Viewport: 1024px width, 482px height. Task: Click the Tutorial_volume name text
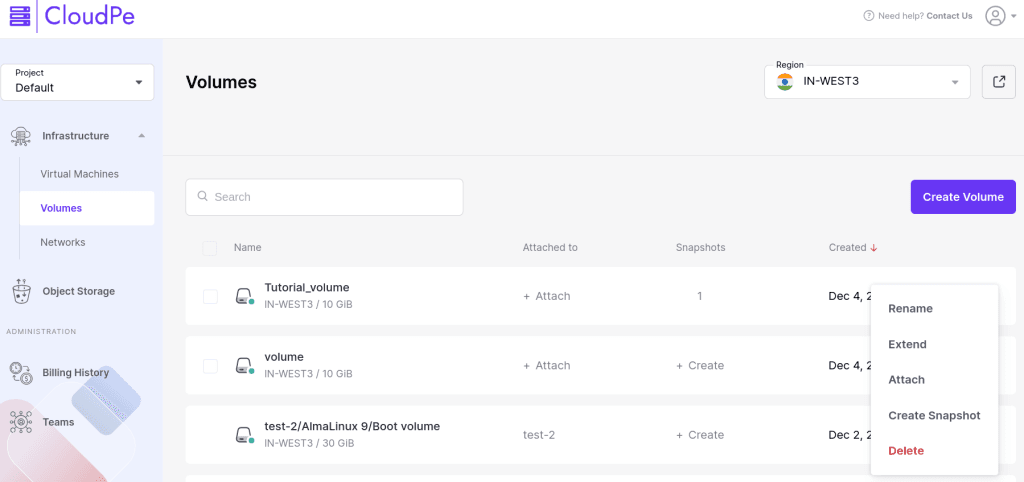point(307,287)
